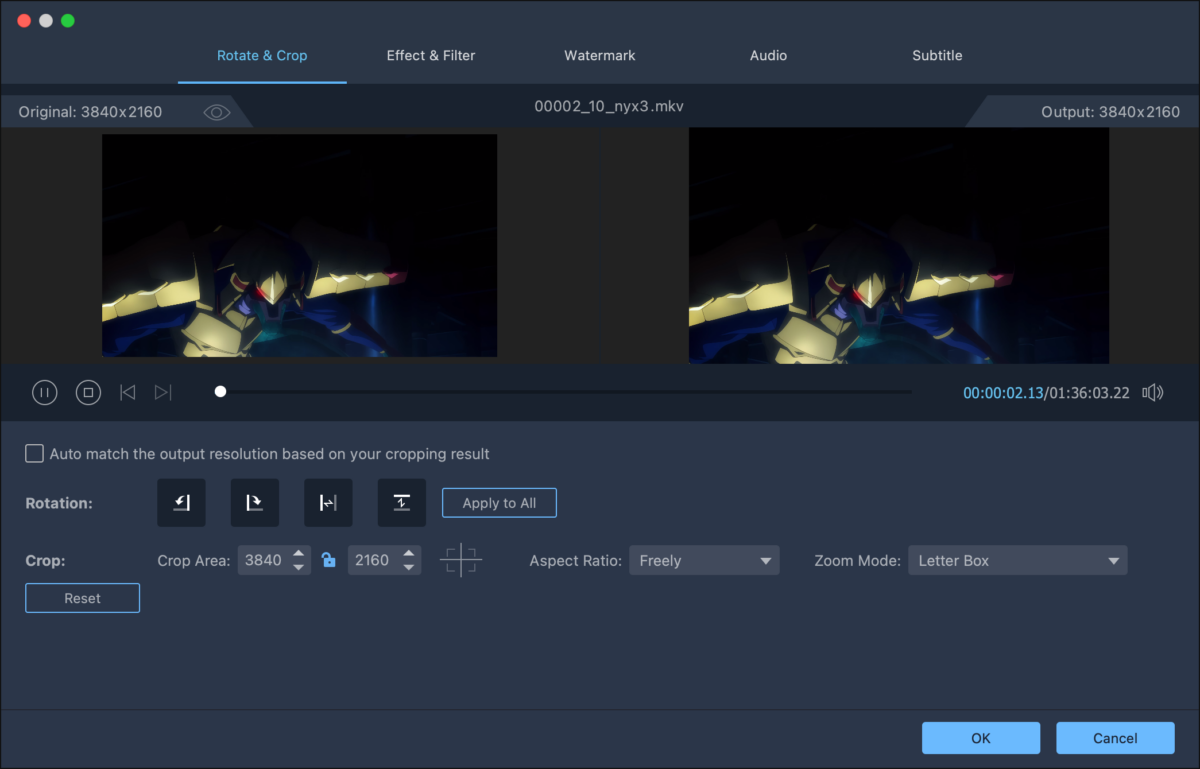
Task: Pause the video playback
Action: tap(44, 393)
